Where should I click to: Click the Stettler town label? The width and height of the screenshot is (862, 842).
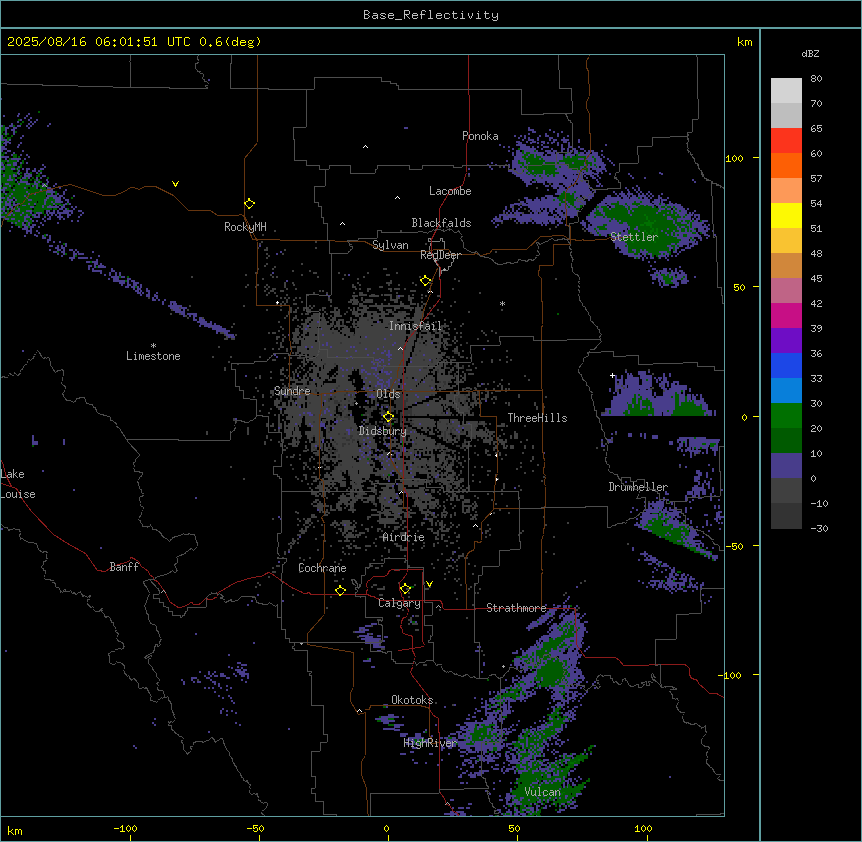click(634, 237)
